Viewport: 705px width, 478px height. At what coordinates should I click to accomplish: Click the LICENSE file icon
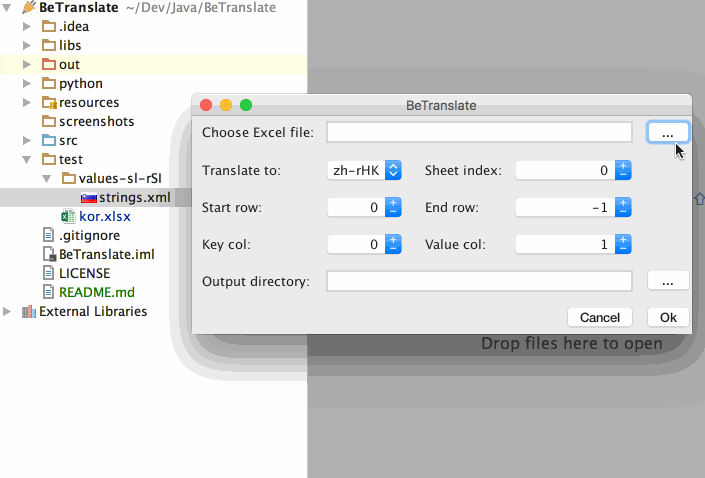[x=48, y=273]
